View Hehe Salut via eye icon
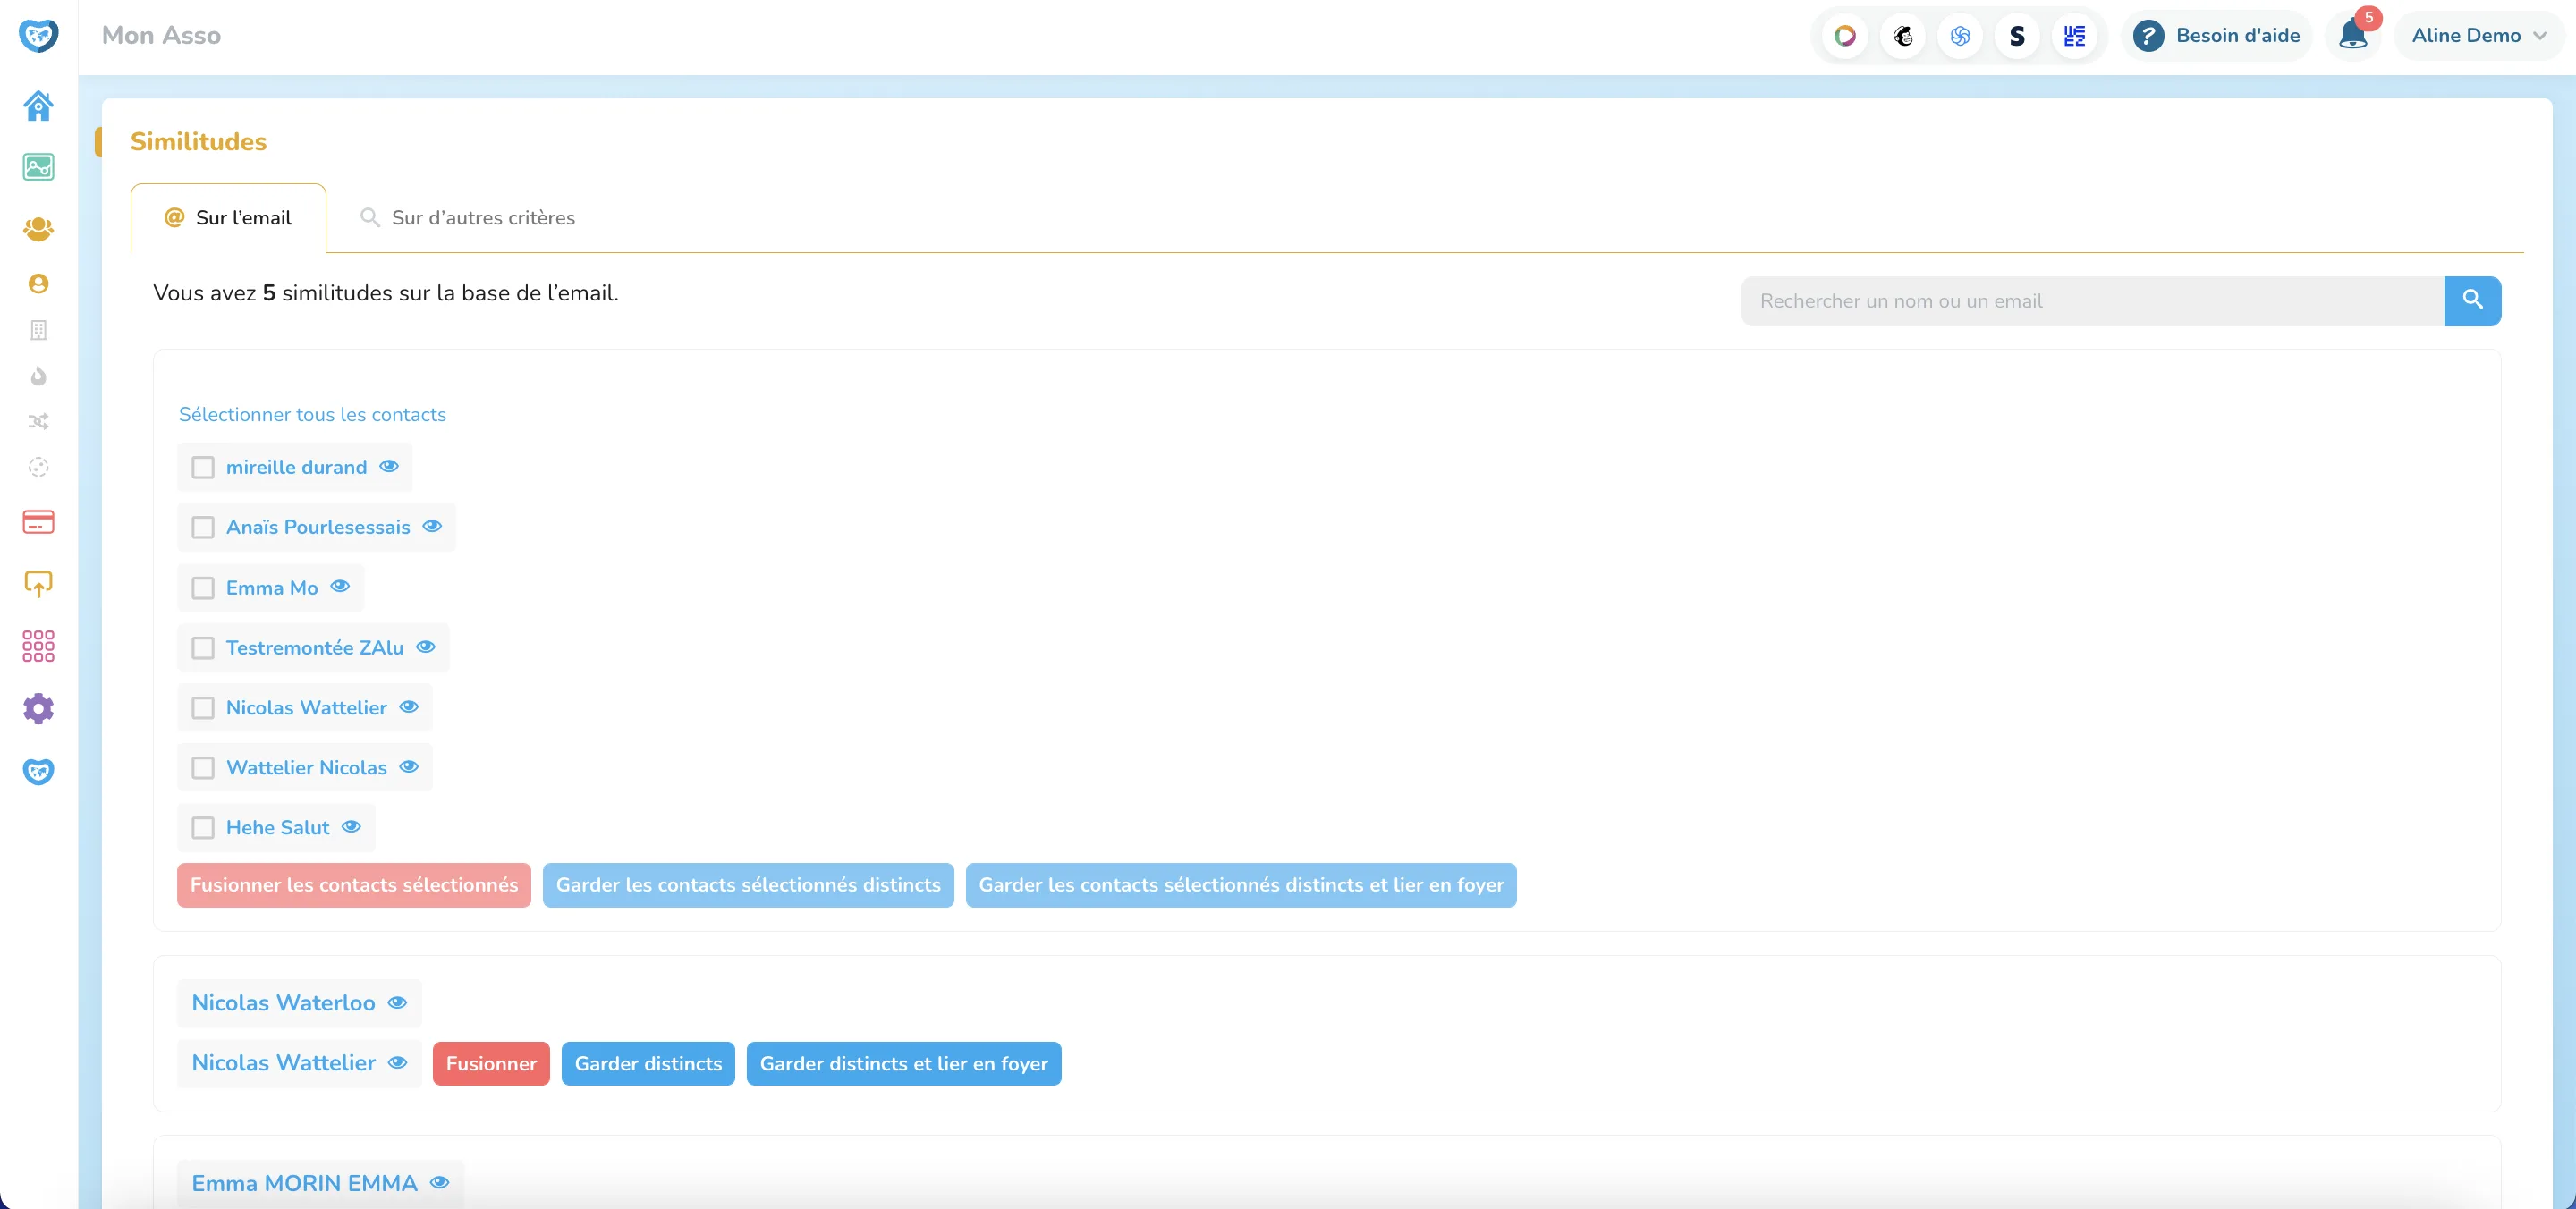 (x=351, y=827)
